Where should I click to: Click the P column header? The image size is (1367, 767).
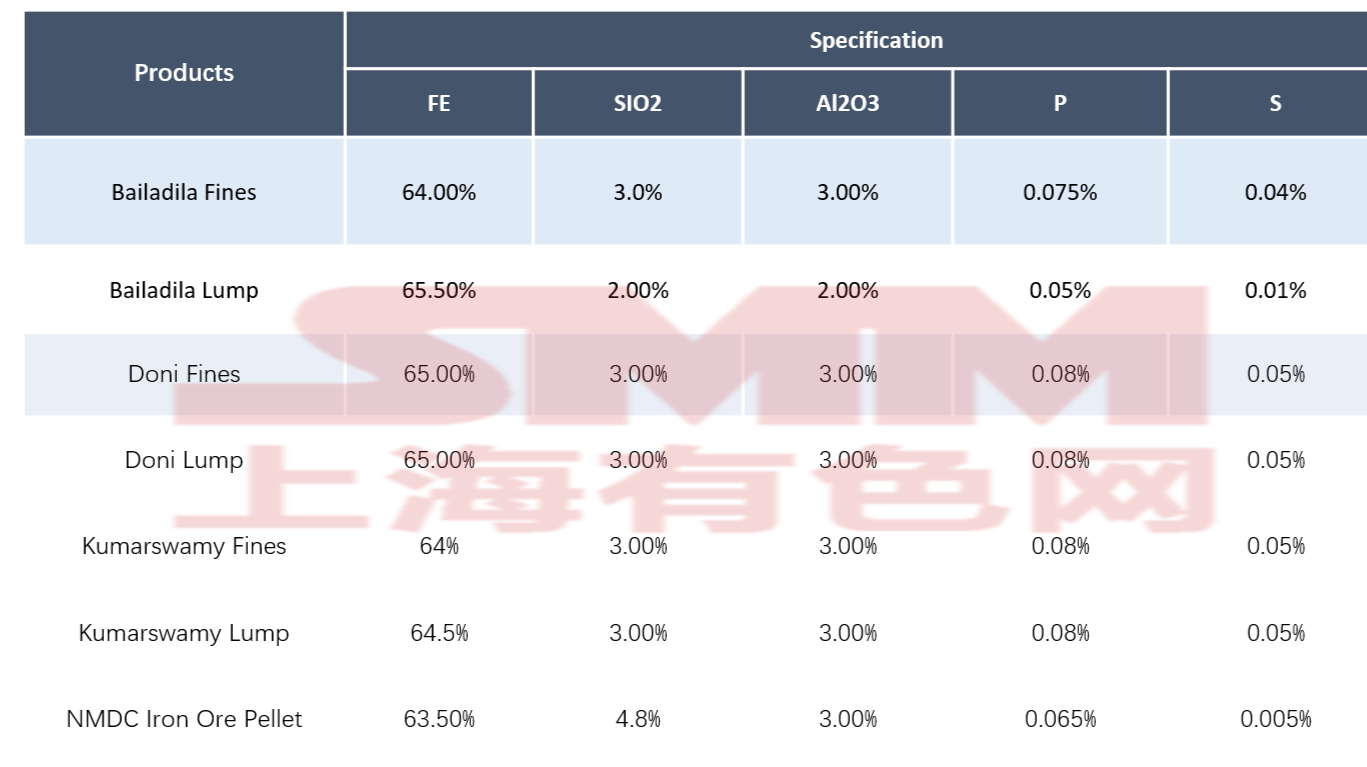tap(1060, 103)
